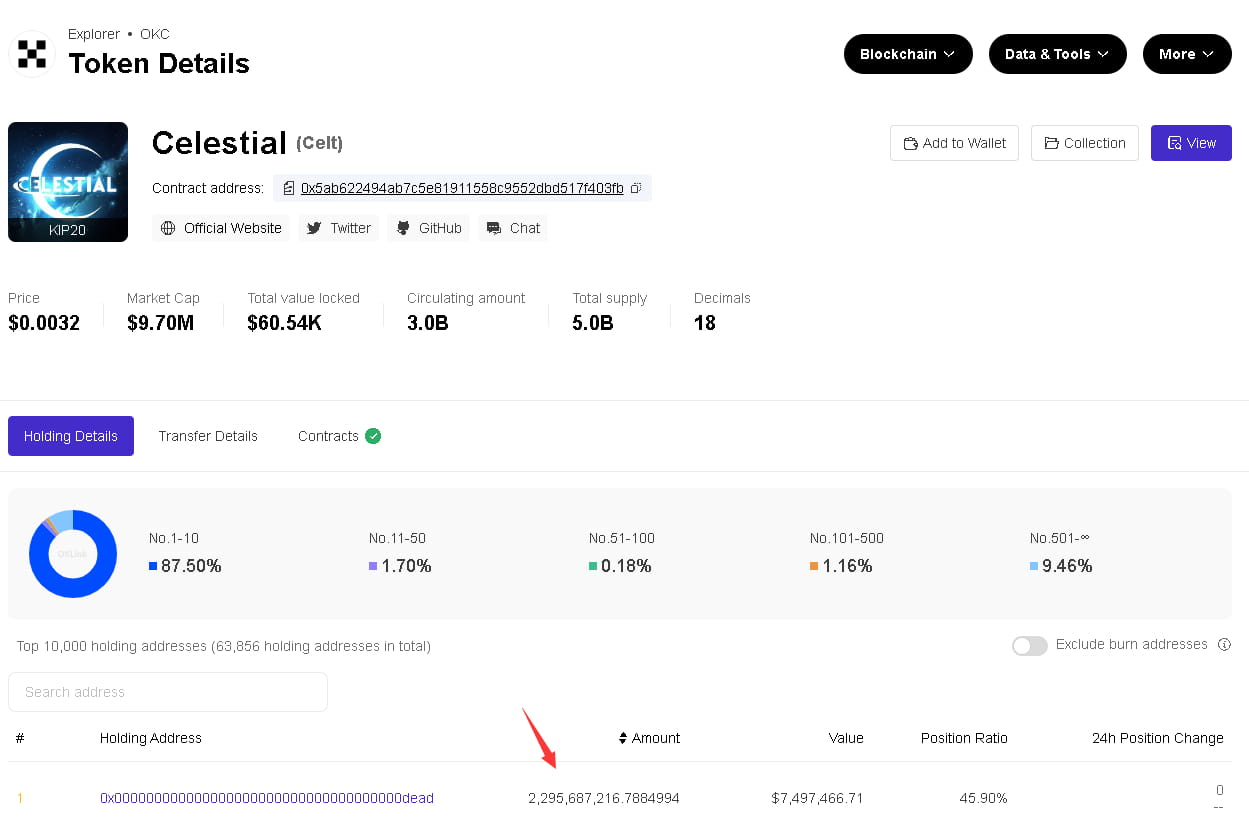Expand the Blockchain dropdown menu
Image resolution: width=1249 pixels, height=832 pixels.
coord(908,54)
